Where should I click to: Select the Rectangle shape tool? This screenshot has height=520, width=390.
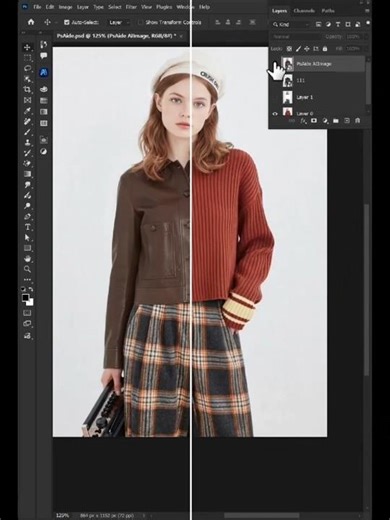click(x=27, y=248)
